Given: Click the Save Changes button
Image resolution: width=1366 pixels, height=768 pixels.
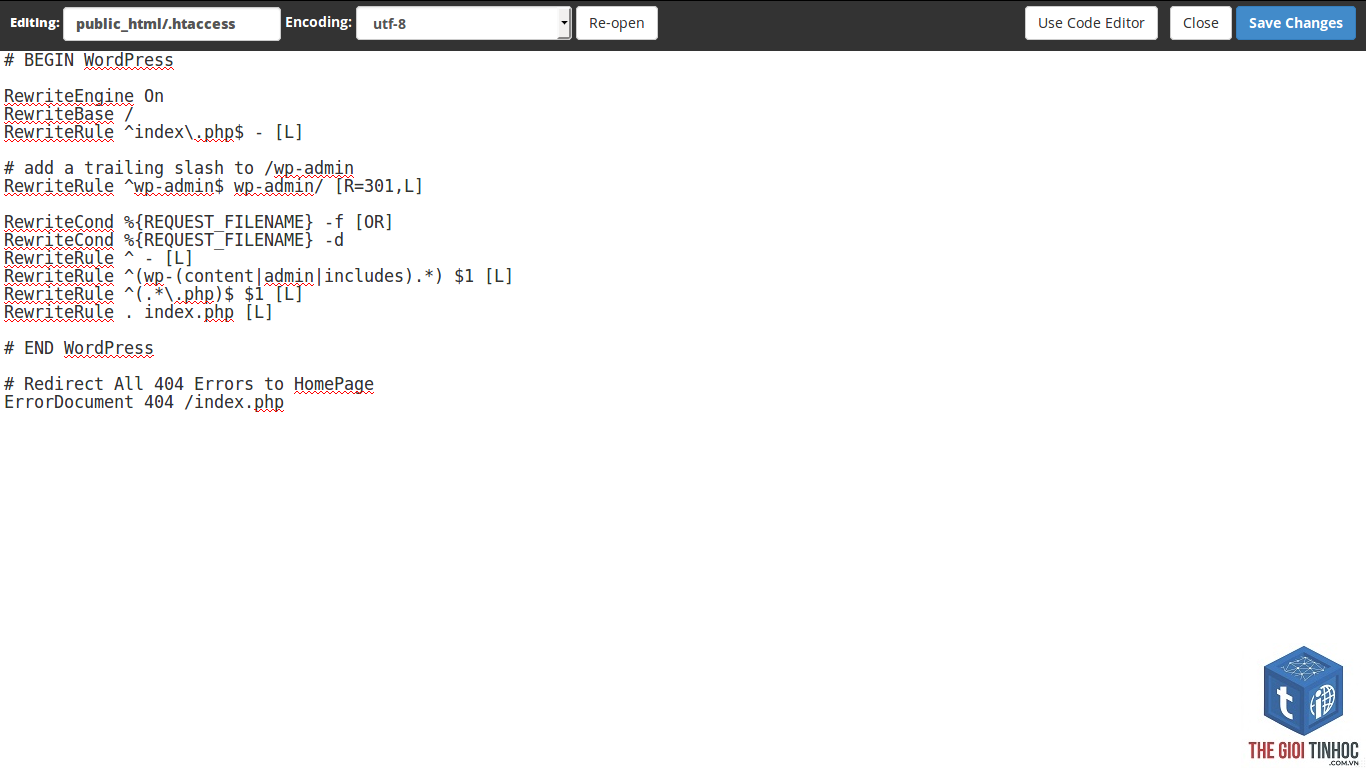Looking at the screenshot, I should [1295, 23].
